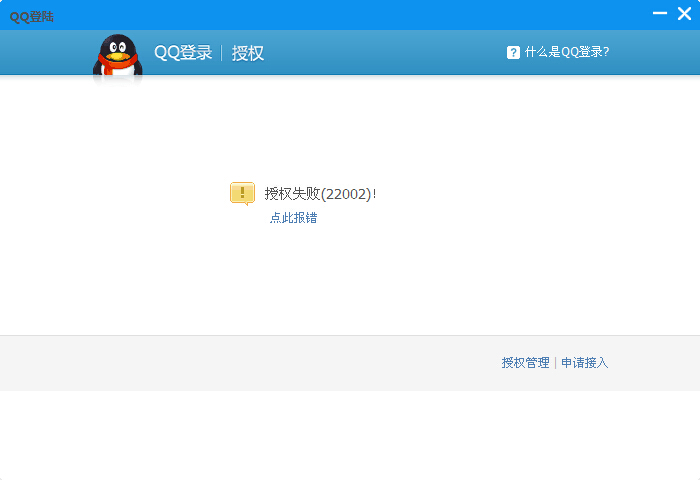Click the 授权 header label
This screenshot has width=700, height=480.
[247, 53]
